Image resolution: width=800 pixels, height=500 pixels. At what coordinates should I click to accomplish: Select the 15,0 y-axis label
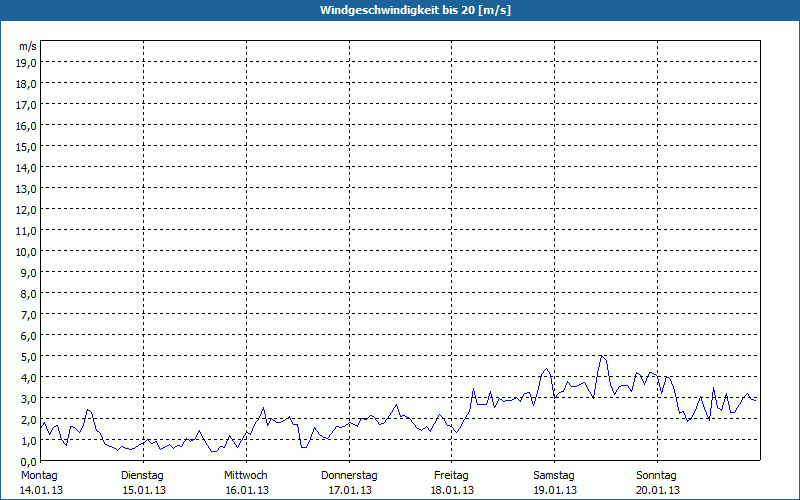[x=26, y=147]
